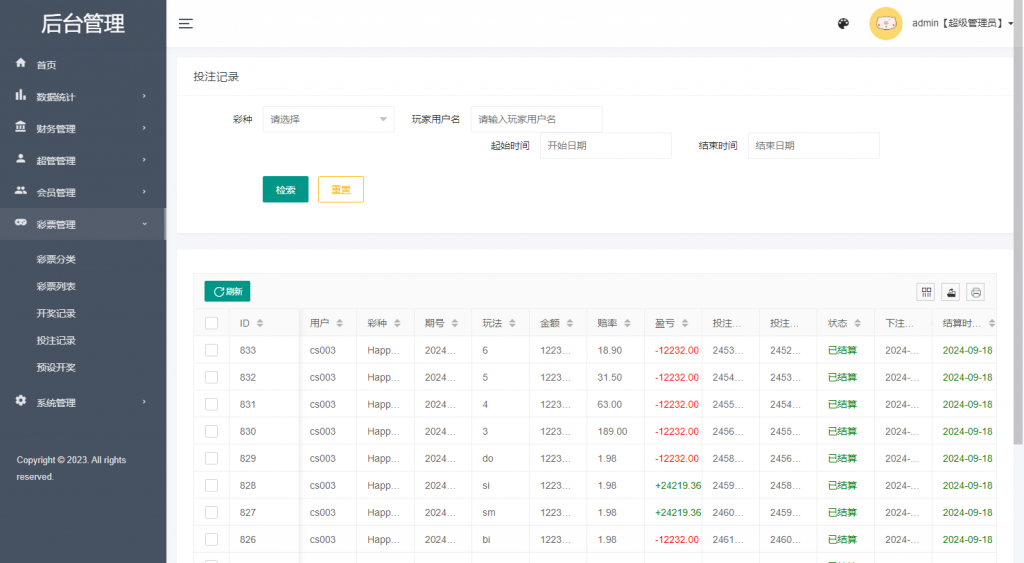Check the row 828 checkbox
The width and height of the screenshot is (1024, 563).
212,485
